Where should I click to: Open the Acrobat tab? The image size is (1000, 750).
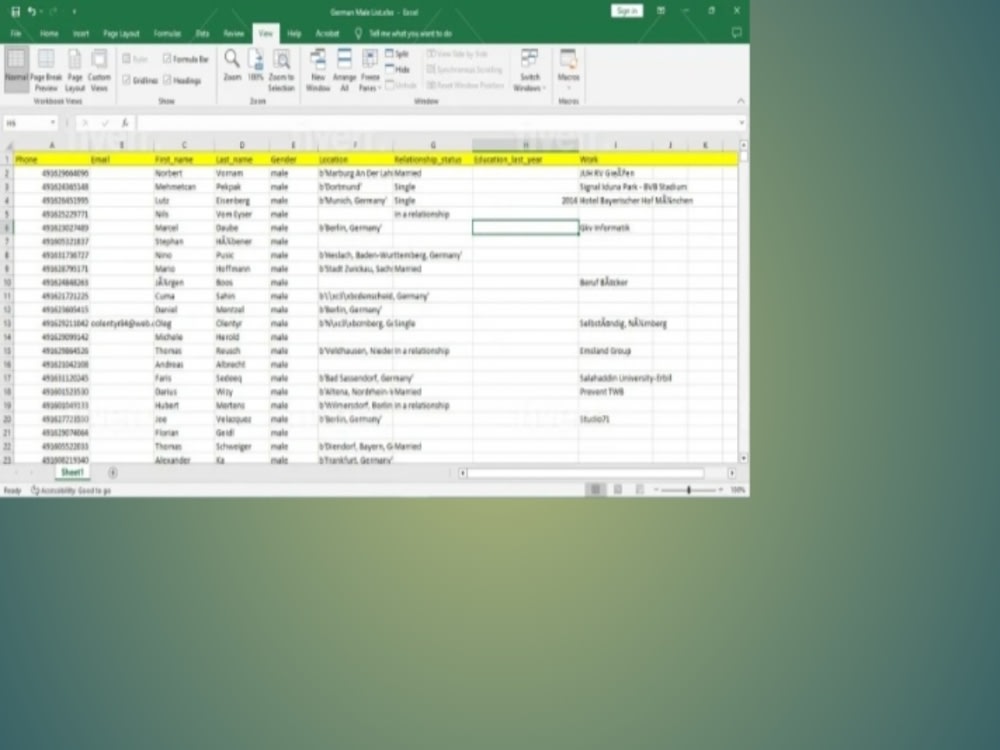click(327, 33)
